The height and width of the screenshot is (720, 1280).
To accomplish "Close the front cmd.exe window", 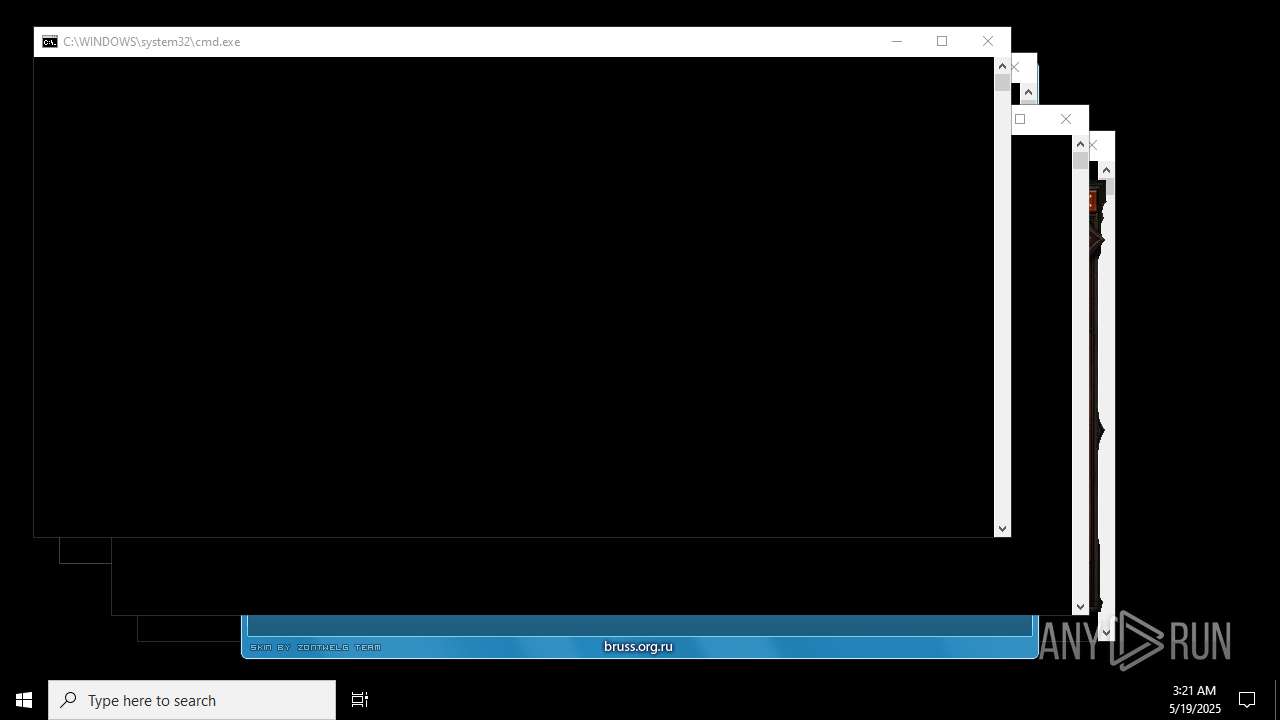I will (x=988, y=41).
